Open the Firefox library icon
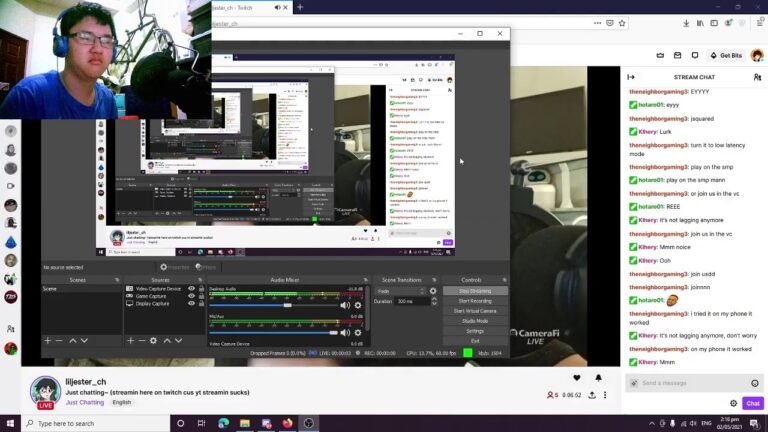 (700, 23)
